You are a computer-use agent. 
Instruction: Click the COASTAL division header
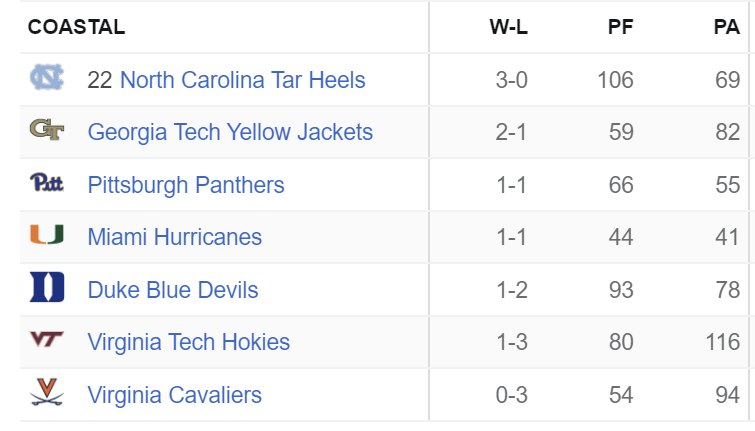coord(77,27)
